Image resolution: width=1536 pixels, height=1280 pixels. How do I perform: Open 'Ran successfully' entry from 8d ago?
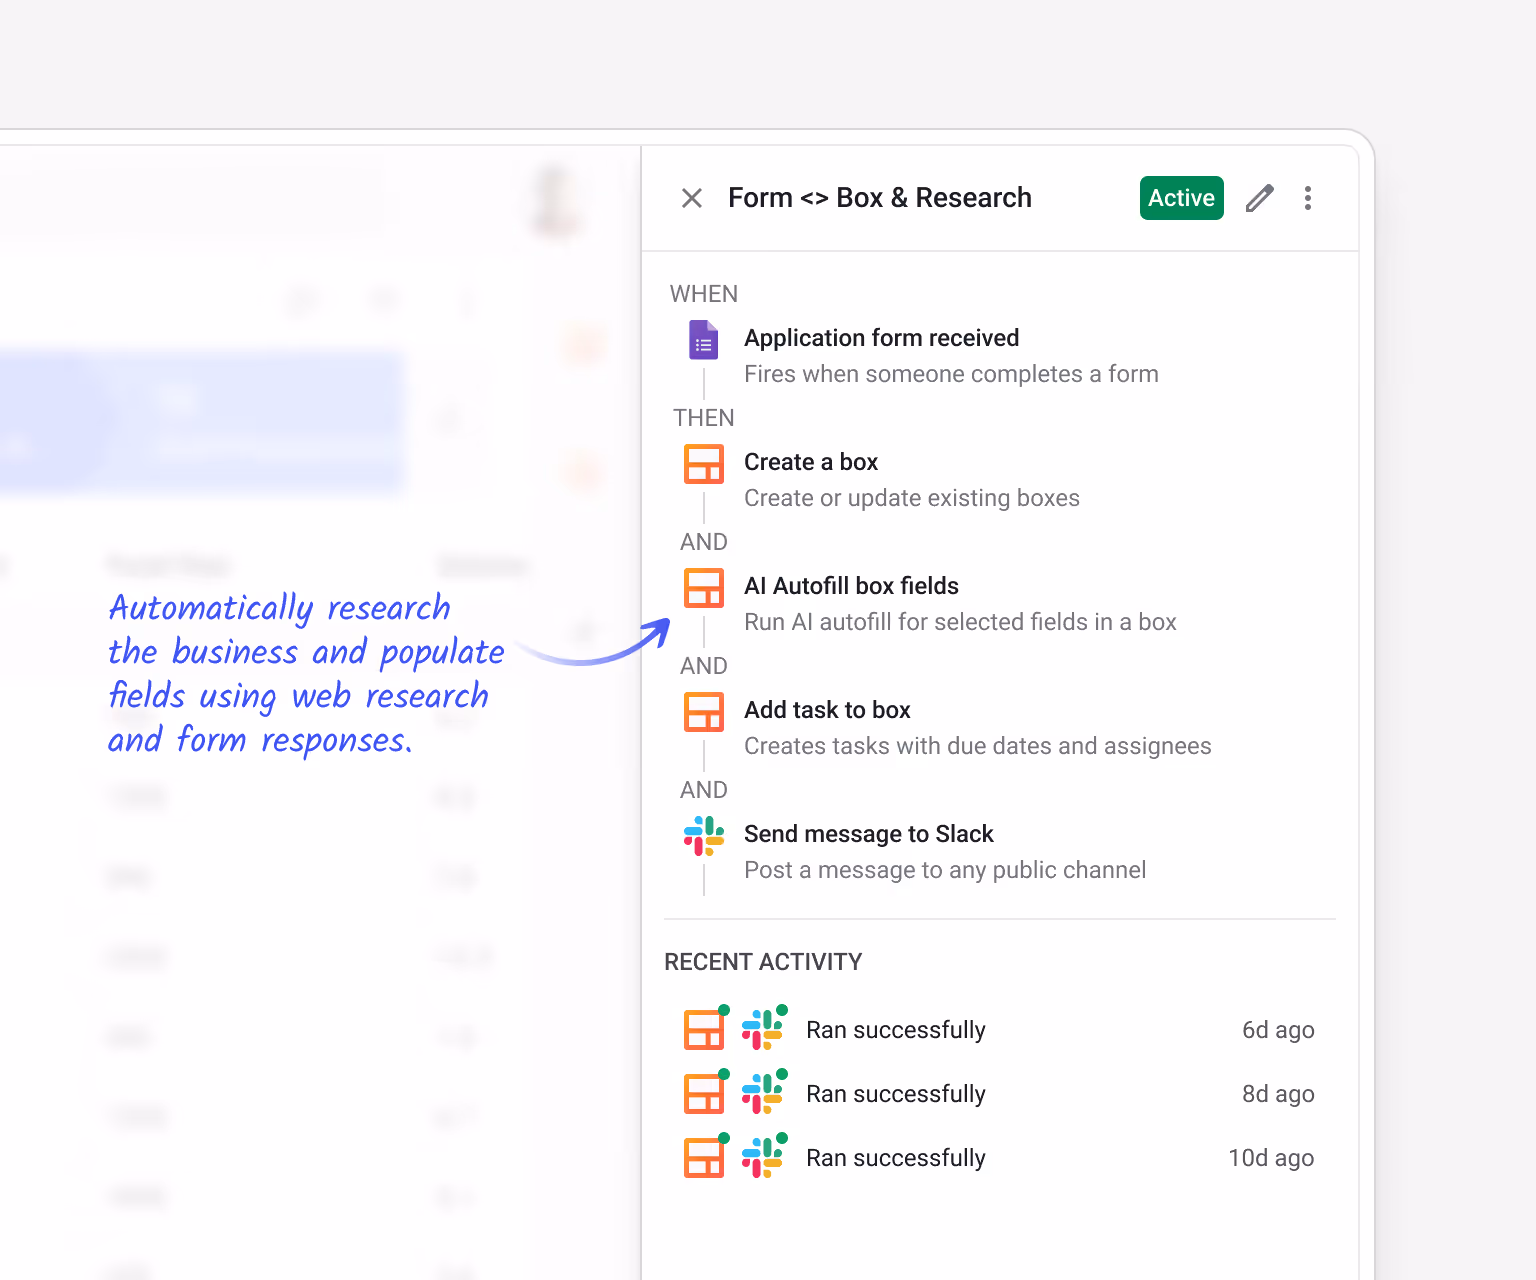pos(896,1094)
